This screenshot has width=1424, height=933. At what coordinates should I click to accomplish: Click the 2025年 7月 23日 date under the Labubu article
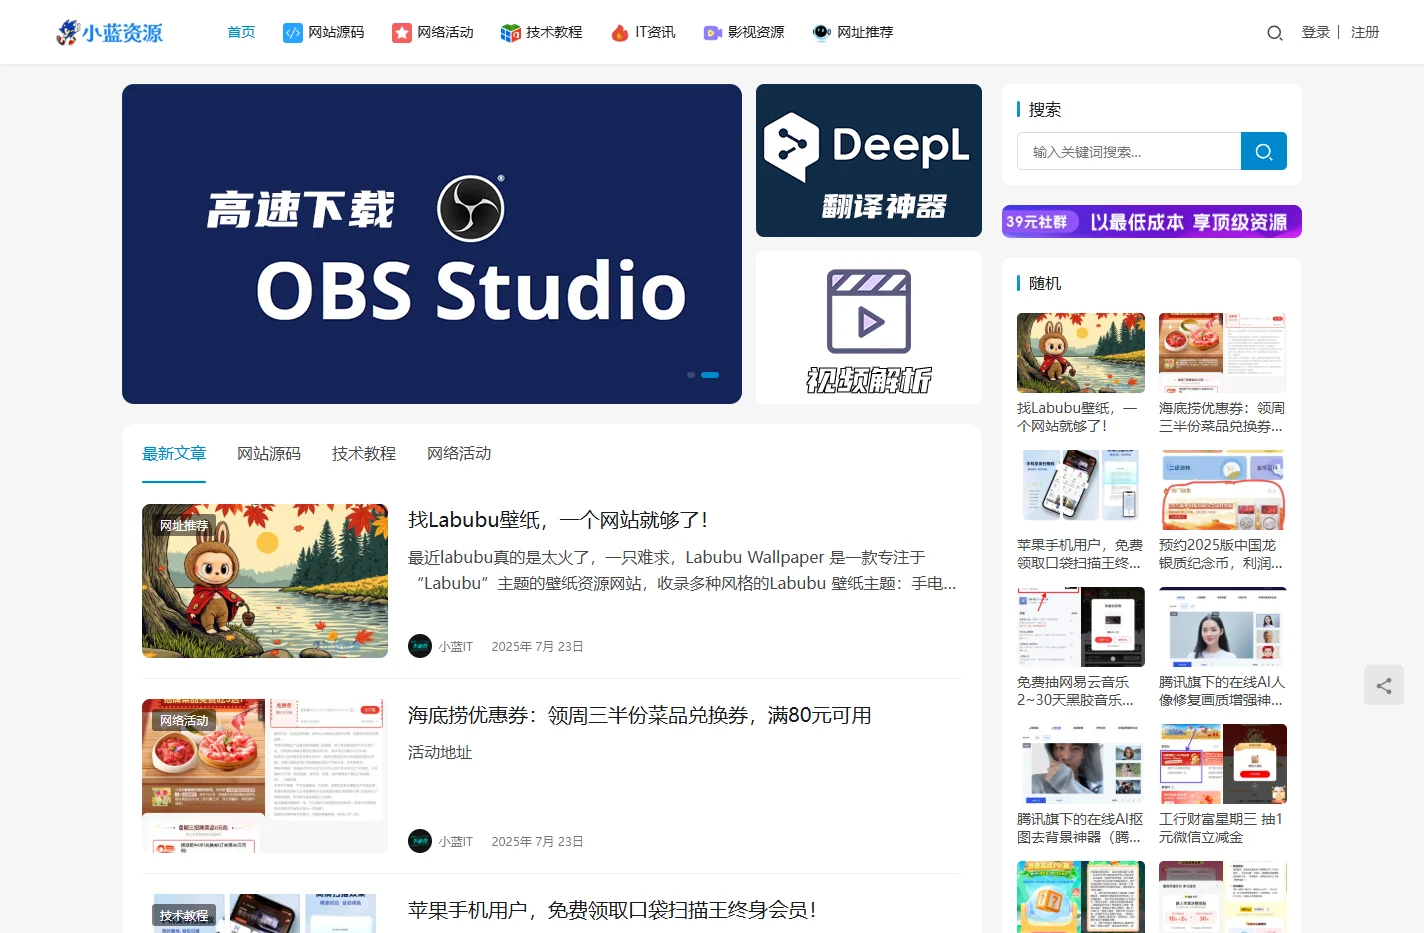[537, 647]
